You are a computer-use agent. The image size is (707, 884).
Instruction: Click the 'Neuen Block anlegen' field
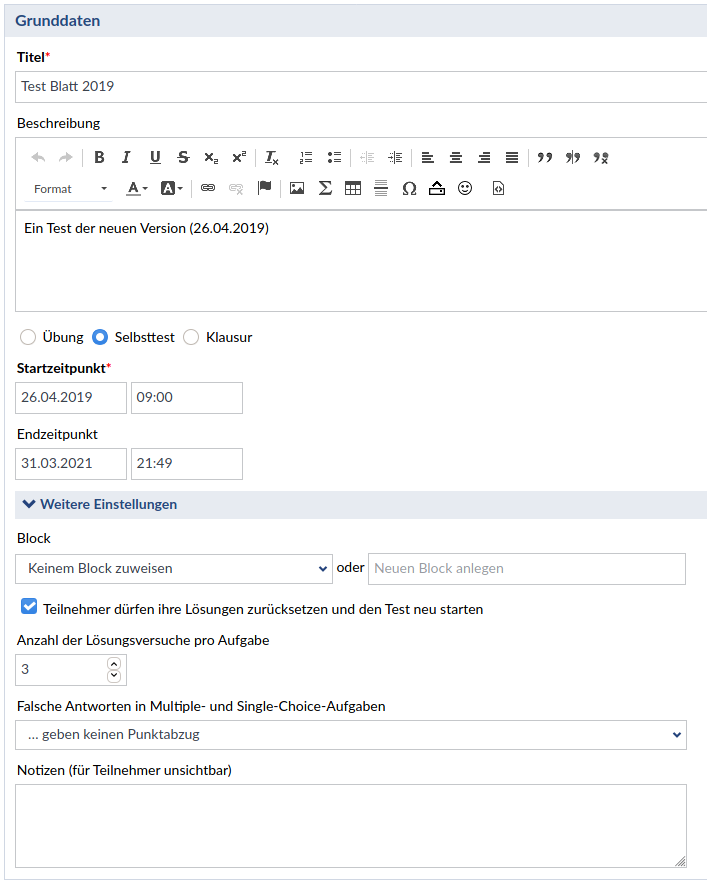point(526,568)
